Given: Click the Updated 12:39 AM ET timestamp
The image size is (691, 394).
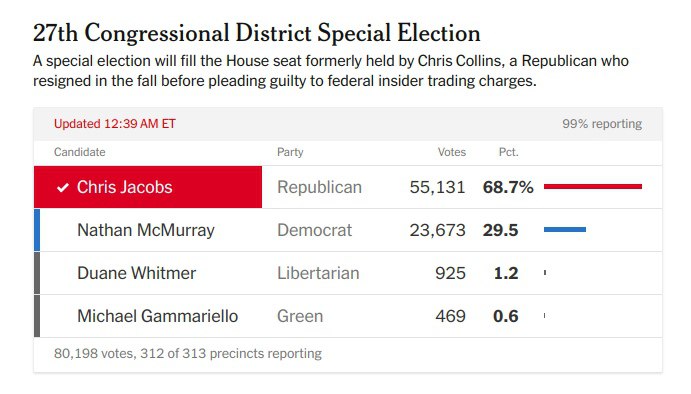Looking at the screenshot, I should pos(115,124).
